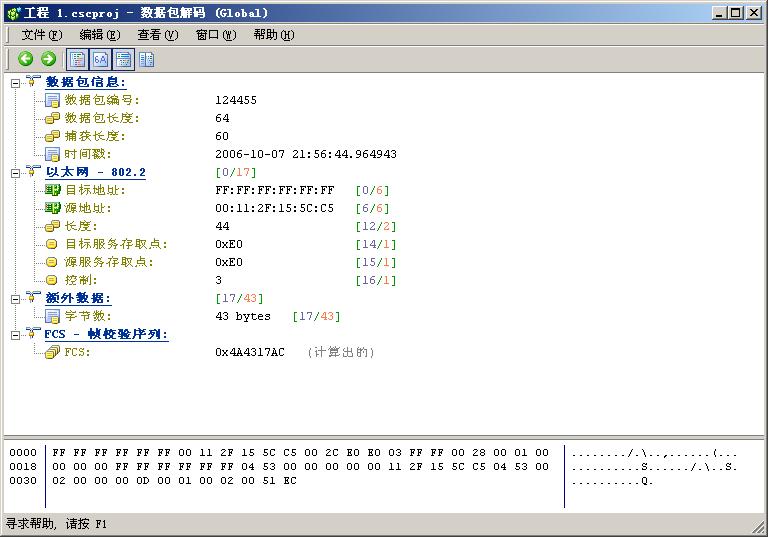The width and height of the screenshot is (768, 537).
Task: Click the yellow icon beside 控制
Action: click(x=52, y=280)
